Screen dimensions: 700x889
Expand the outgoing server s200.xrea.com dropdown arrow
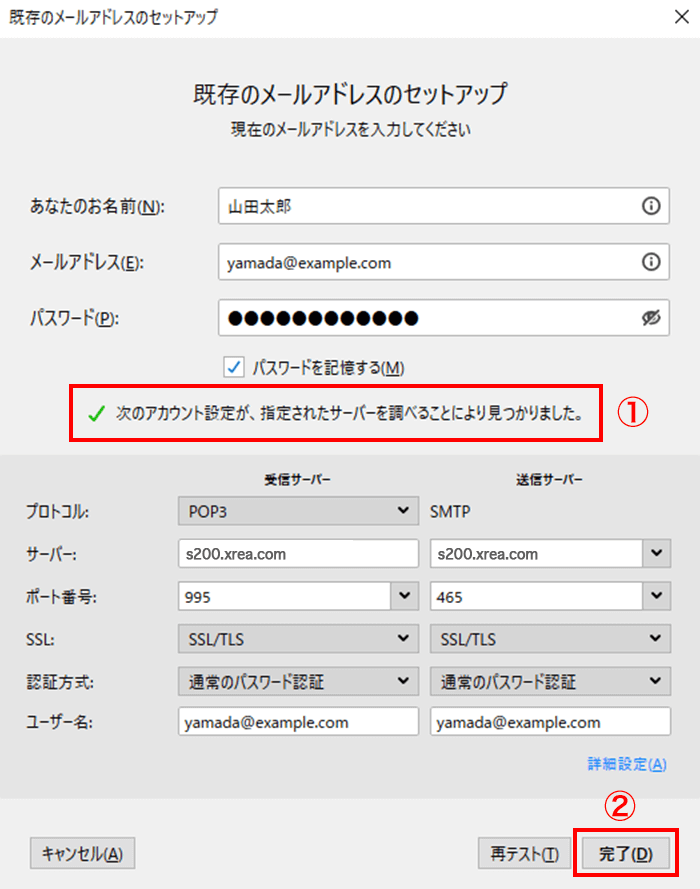tap(656, 553)
